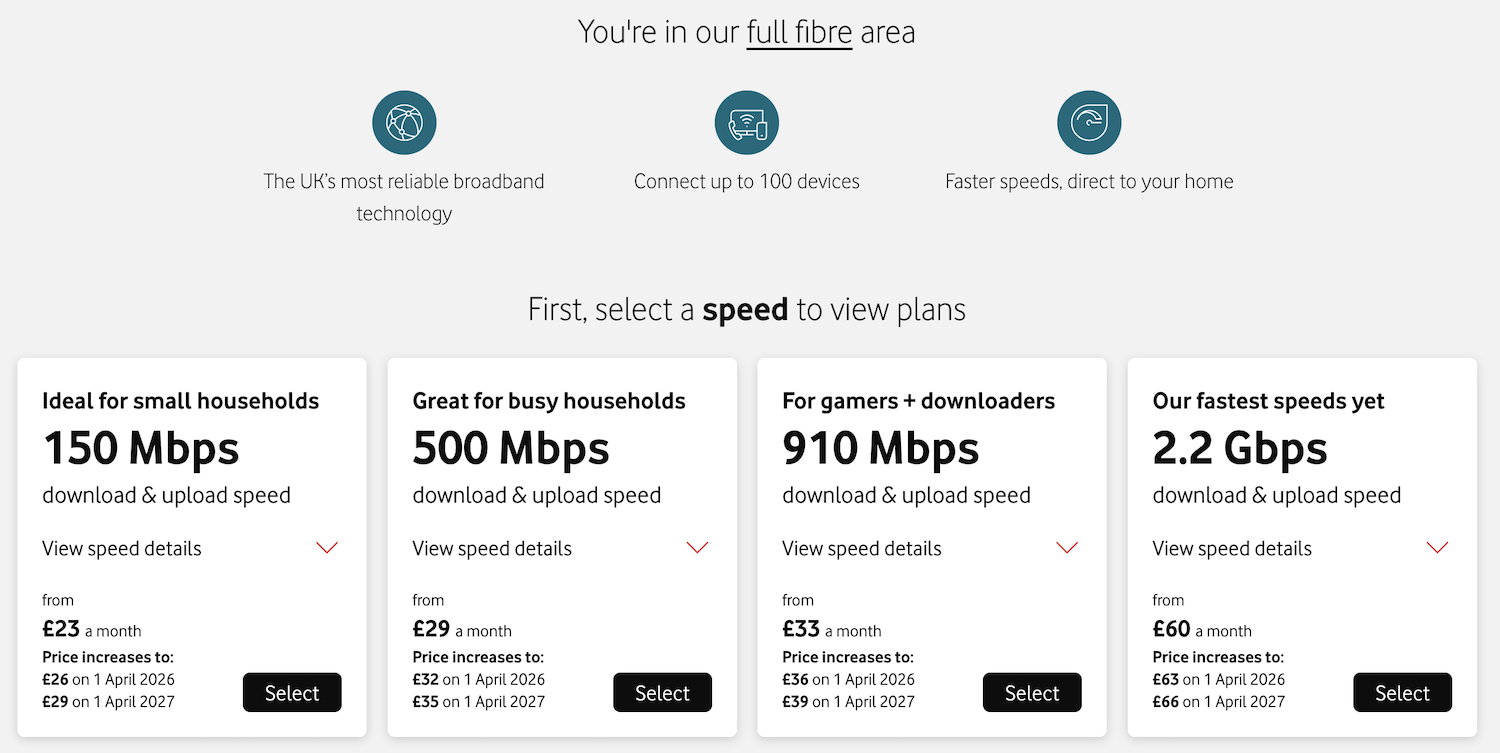1500x753 pixels.
Task: Click the connected devices icon
Action: coord(747,123)
